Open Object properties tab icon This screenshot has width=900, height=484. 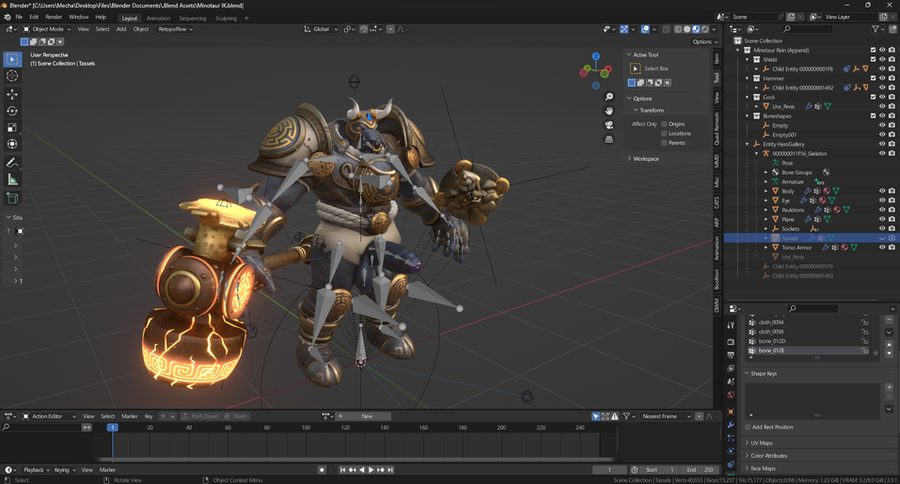point(731,412)
